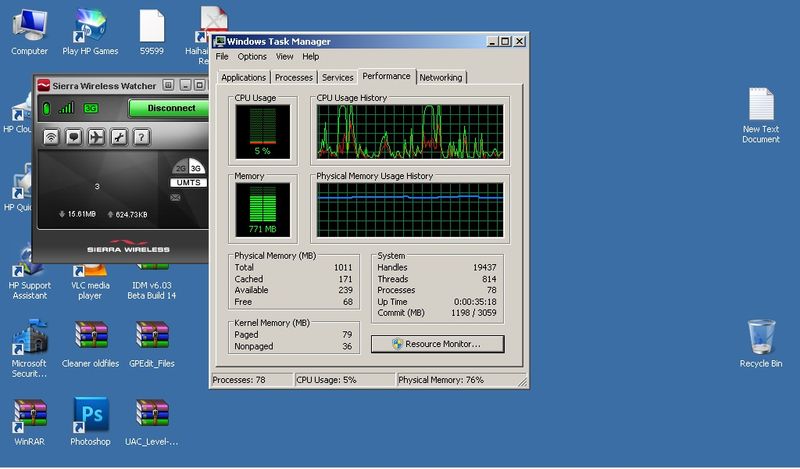Open the wrench tools icon in Watcher

(119, 137)
